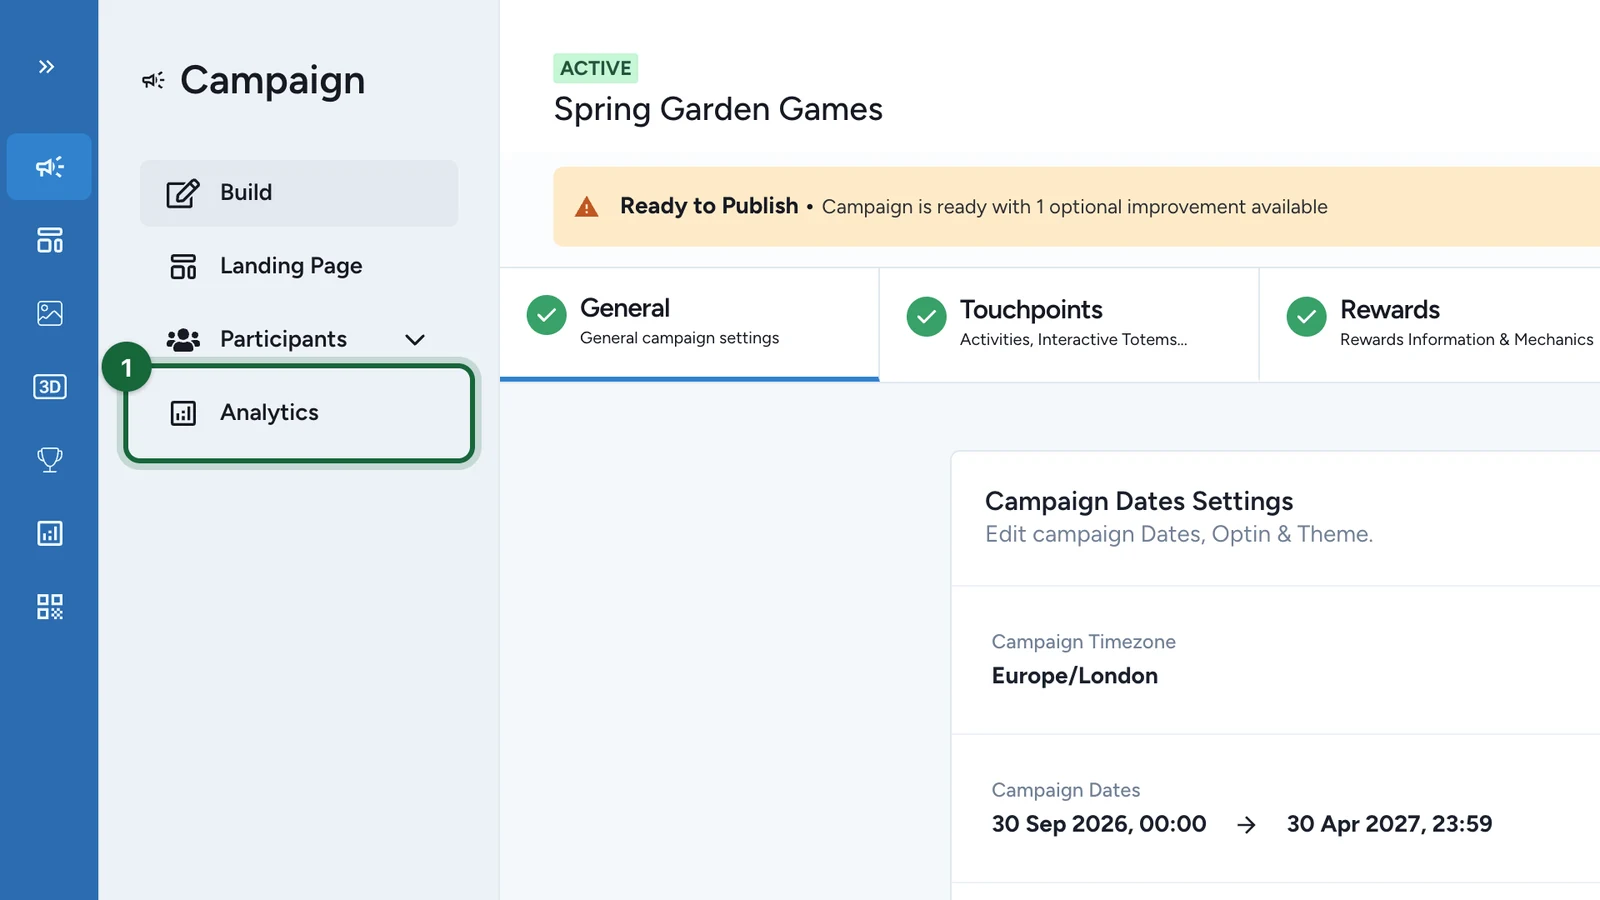Open the trophy rewards icon in left rail
This screenshot has height=900, width=1600.
49,459
